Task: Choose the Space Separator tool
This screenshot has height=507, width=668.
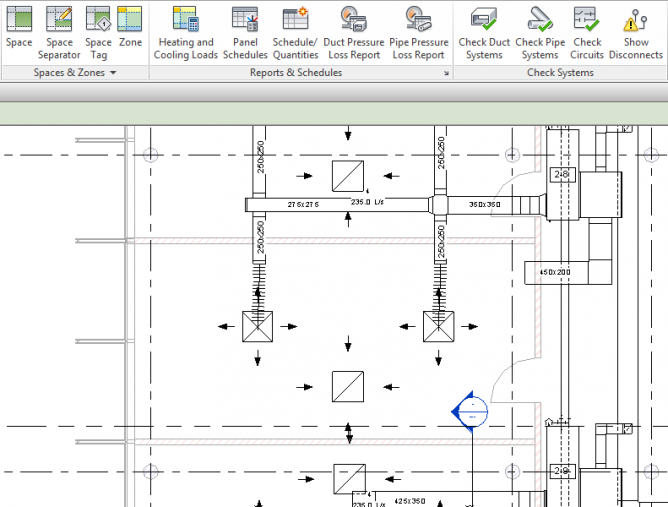Action: pos(59,33)
